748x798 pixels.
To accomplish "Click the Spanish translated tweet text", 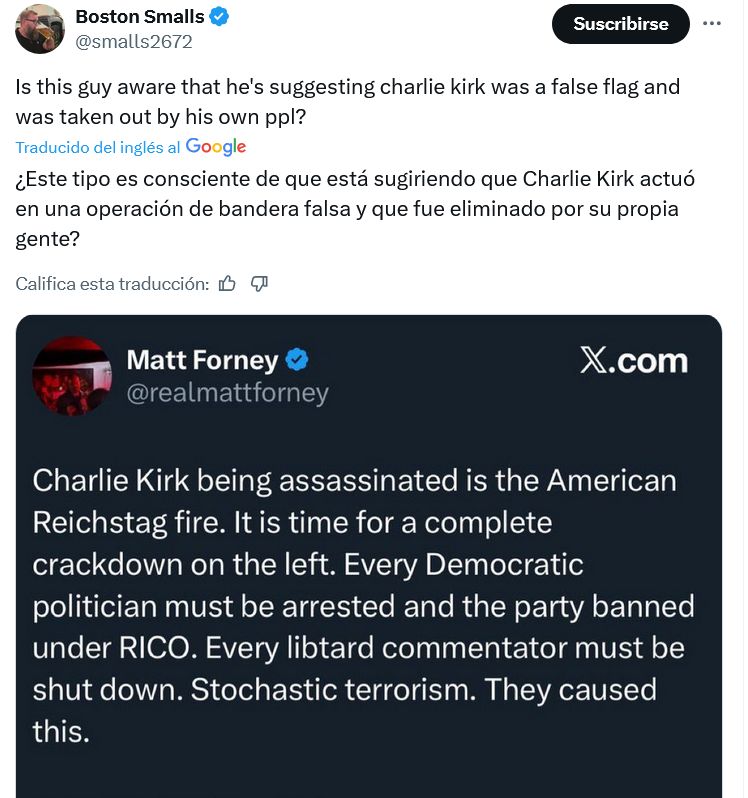I will [x=350, y=211].
